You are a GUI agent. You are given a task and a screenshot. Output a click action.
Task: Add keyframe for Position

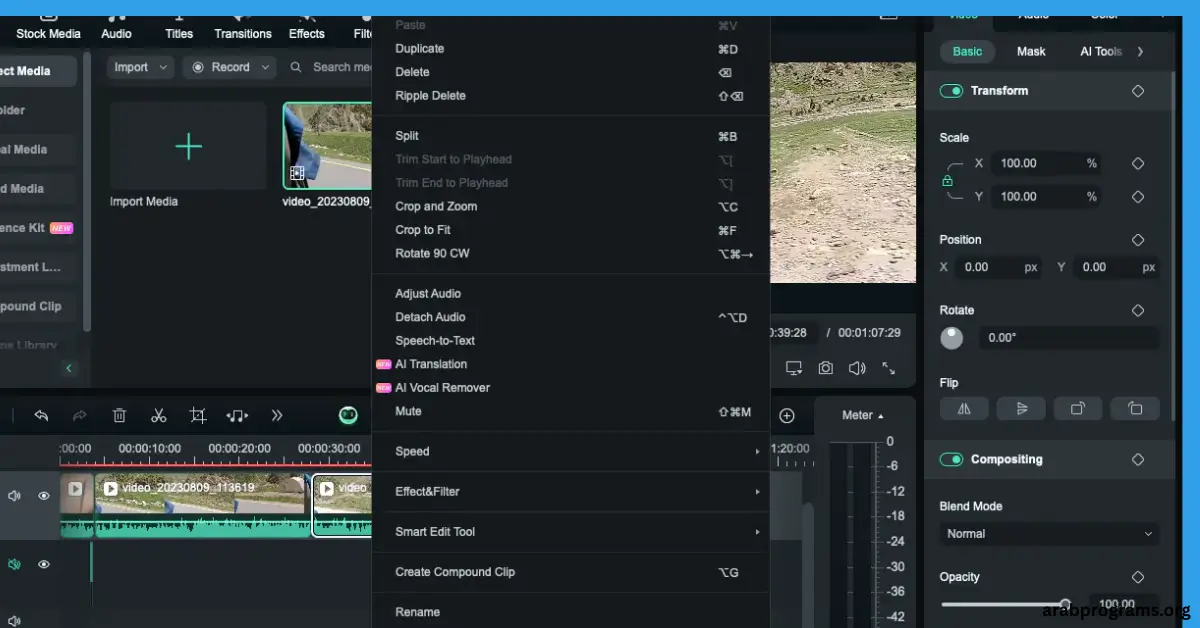click(x=1138, y=240)
